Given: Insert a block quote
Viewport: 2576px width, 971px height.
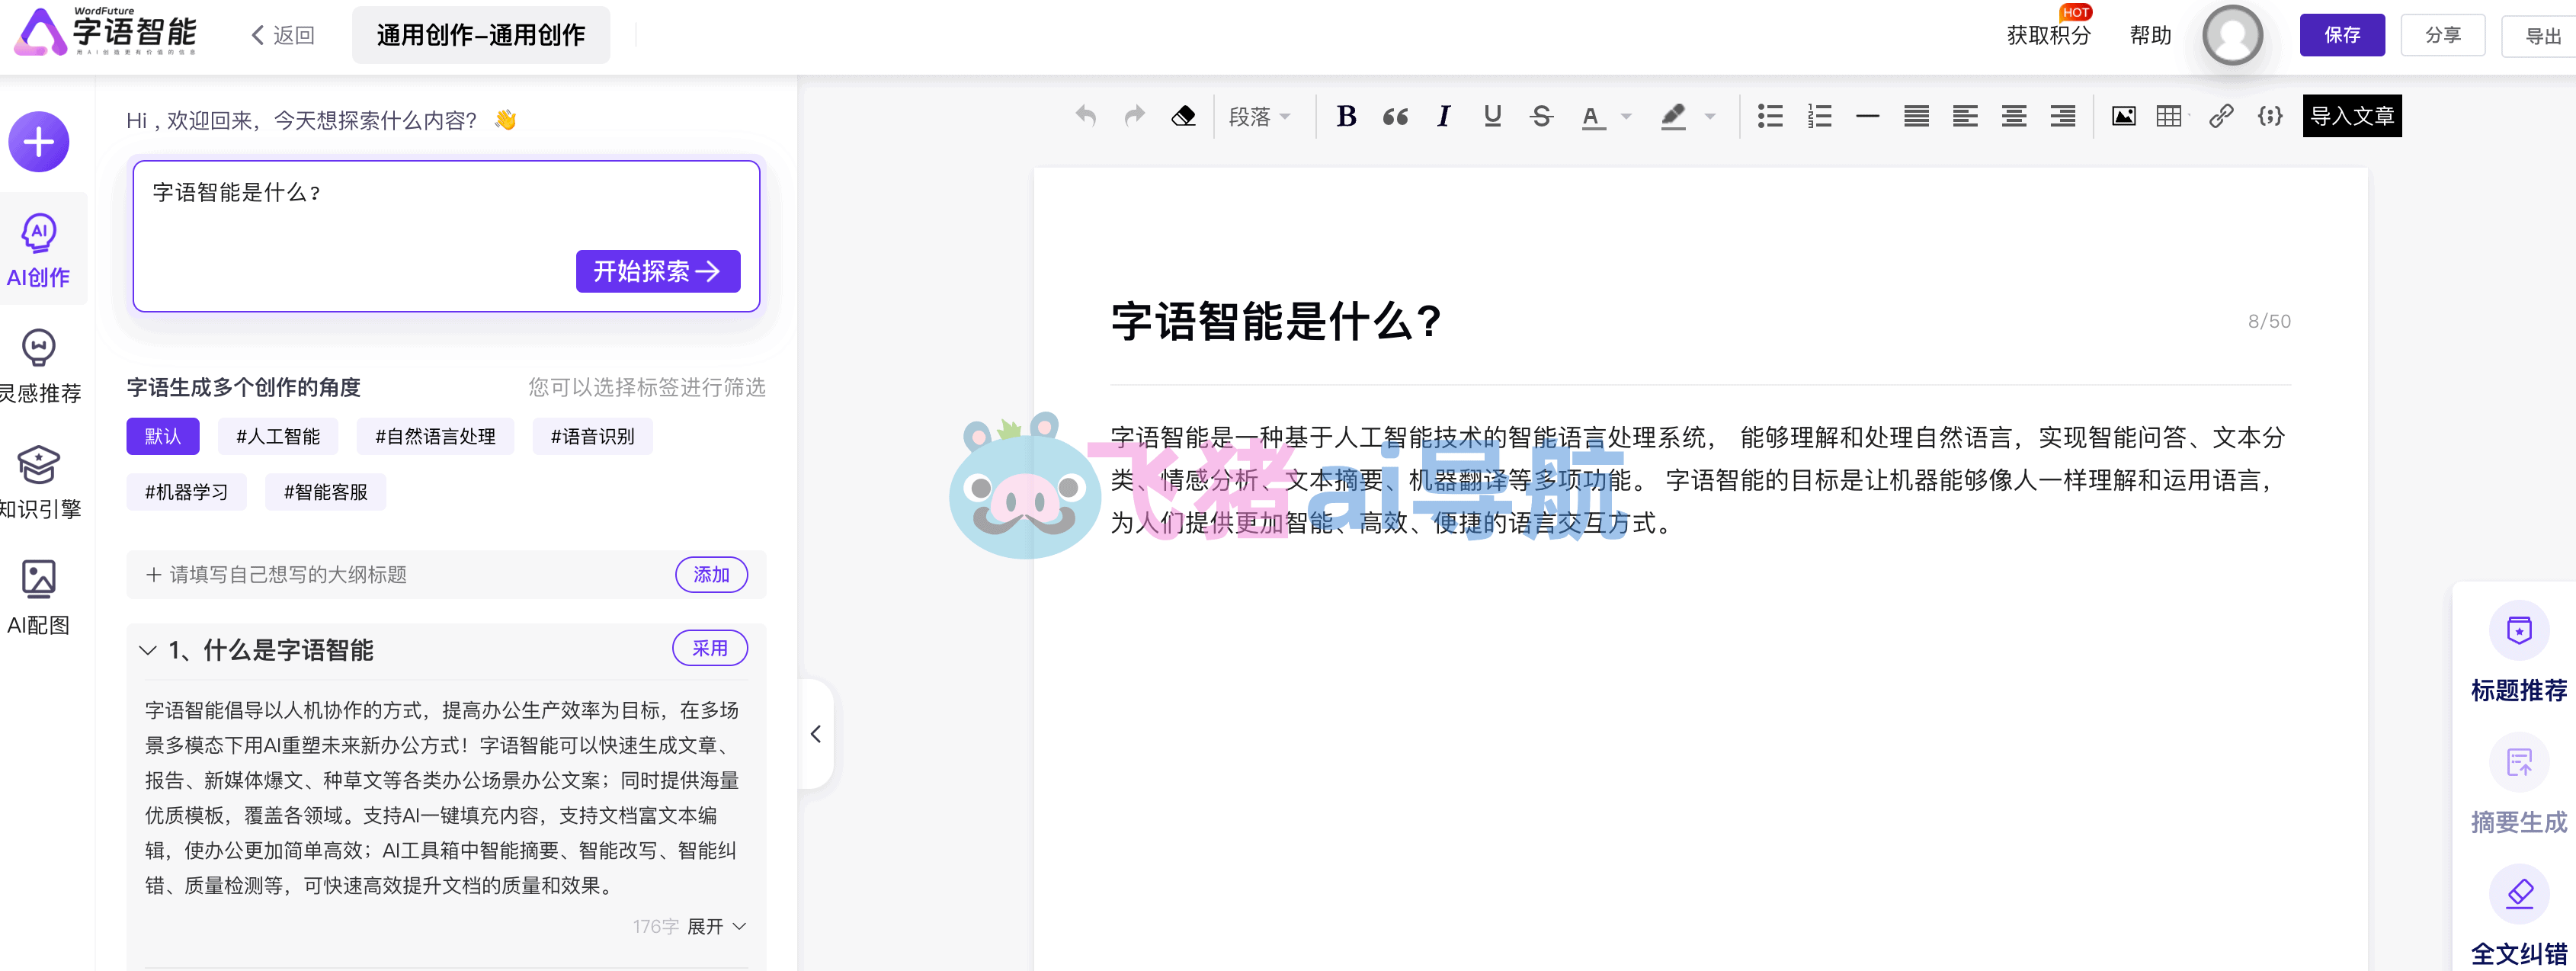Looking at the screenshot, I should (1395, 117).
